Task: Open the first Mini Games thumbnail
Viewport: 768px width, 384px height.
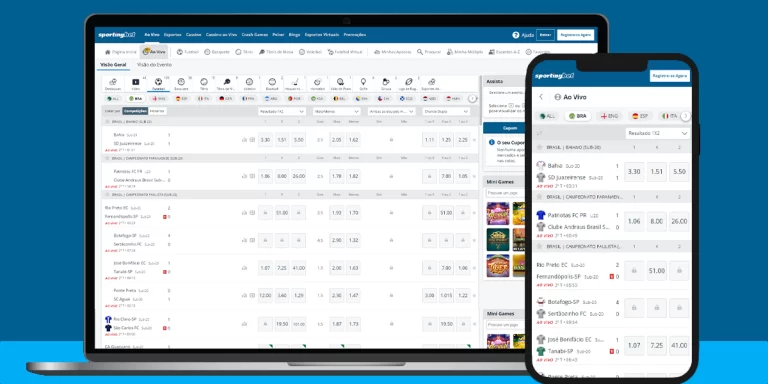Action: coord(498,213)
